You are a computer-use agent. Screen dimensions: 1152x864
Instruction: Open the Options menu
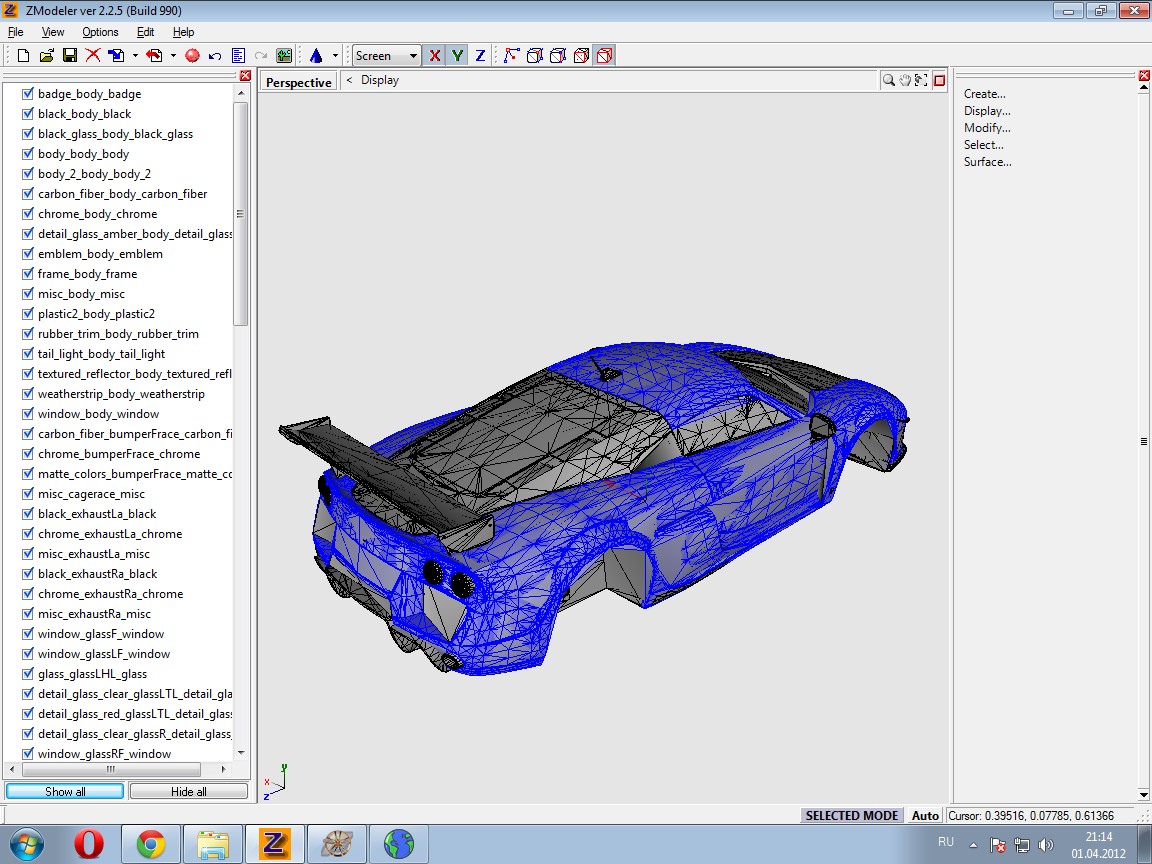point(100,32)
